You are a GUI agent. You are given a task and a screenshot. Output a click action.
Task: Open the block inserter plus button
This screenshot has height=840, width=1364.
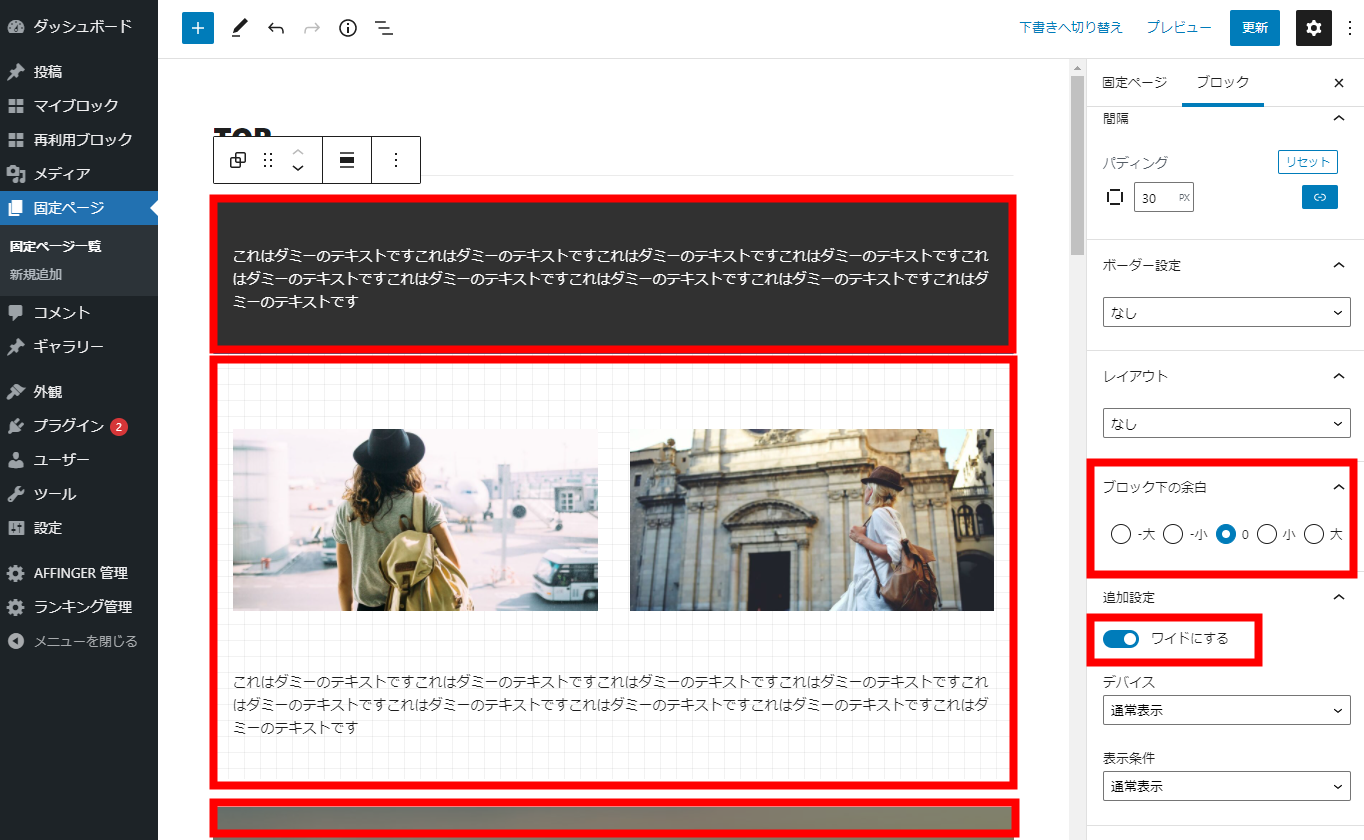tap(198, 28)
